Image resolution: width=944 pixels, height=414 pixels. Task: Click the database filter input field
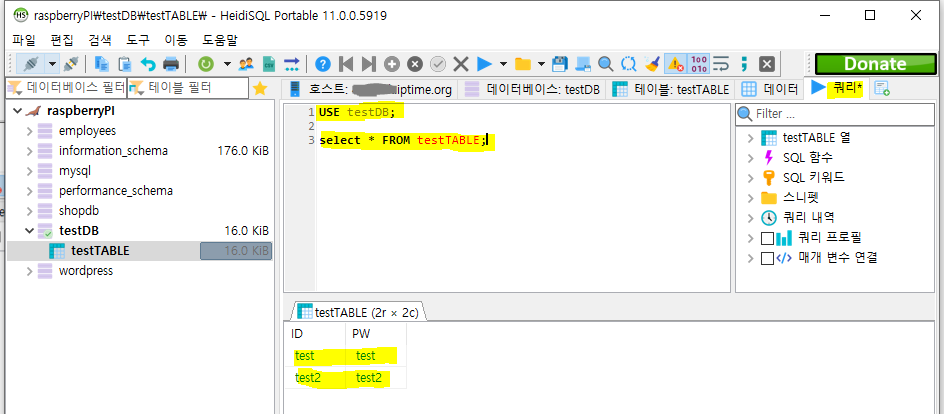pos(66,88)
